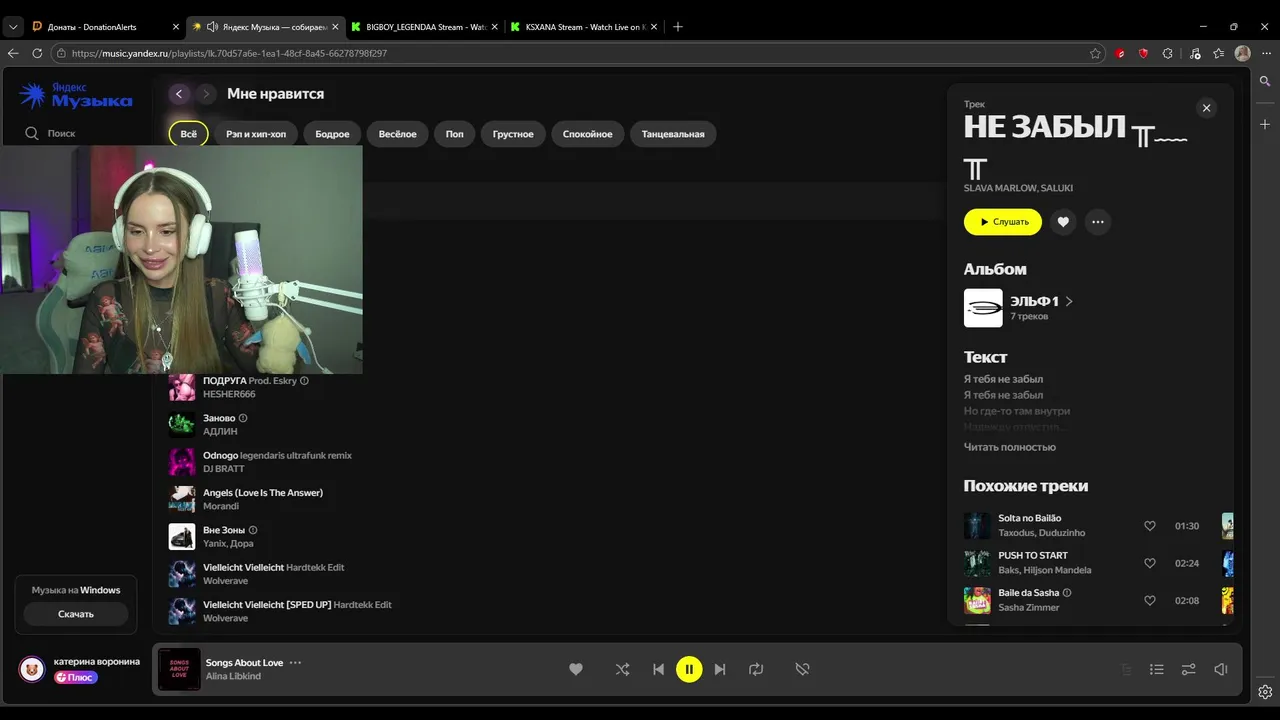This screenshot has height=720, width=1280.
Task: Play track ПОДРУГА by HESHER666
Action: (182, 387)
